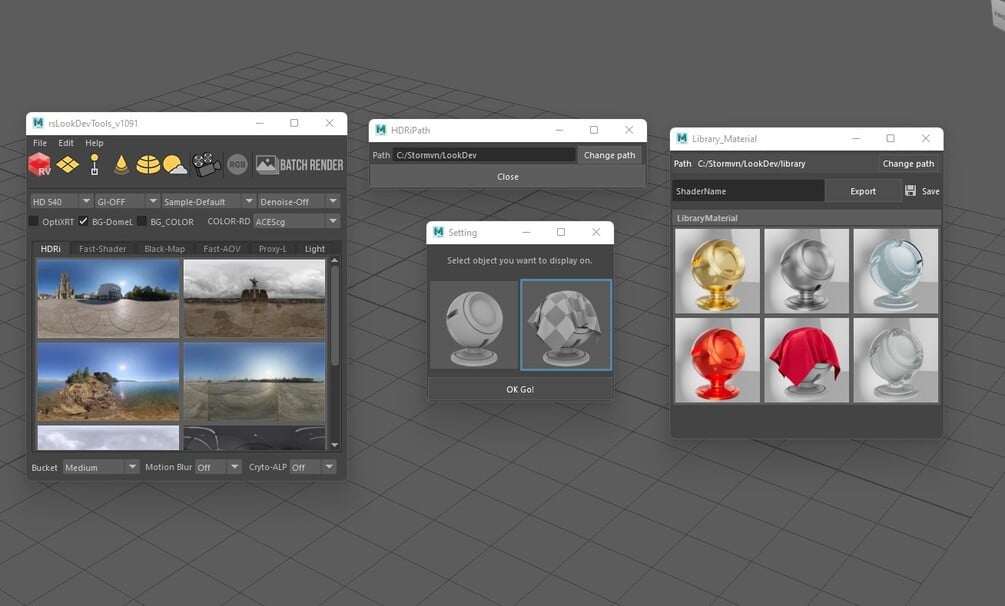Start the Batch Render

click(x=299, y=165)
